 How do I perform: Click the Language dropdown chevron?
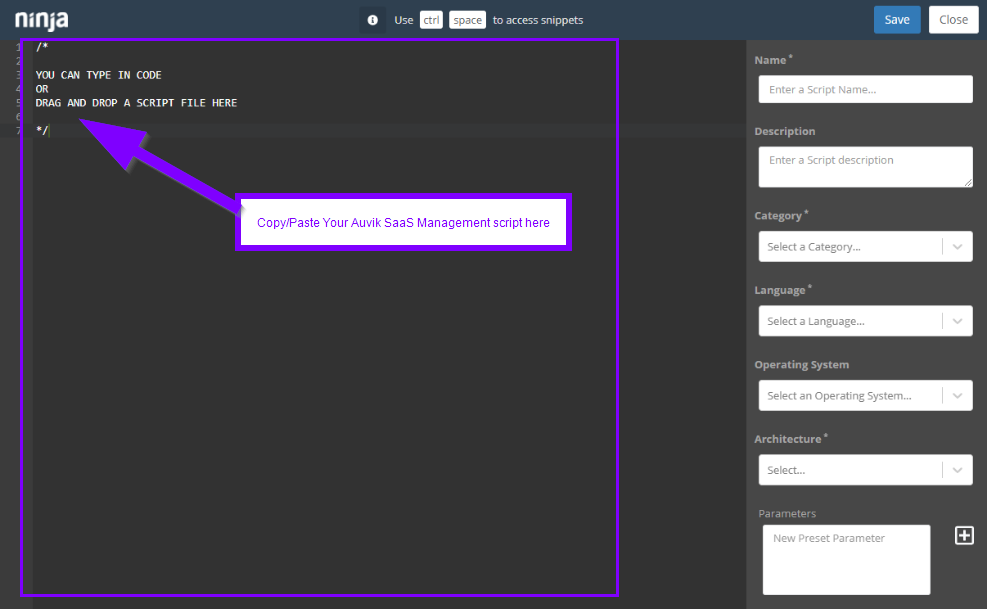(958, 320)
